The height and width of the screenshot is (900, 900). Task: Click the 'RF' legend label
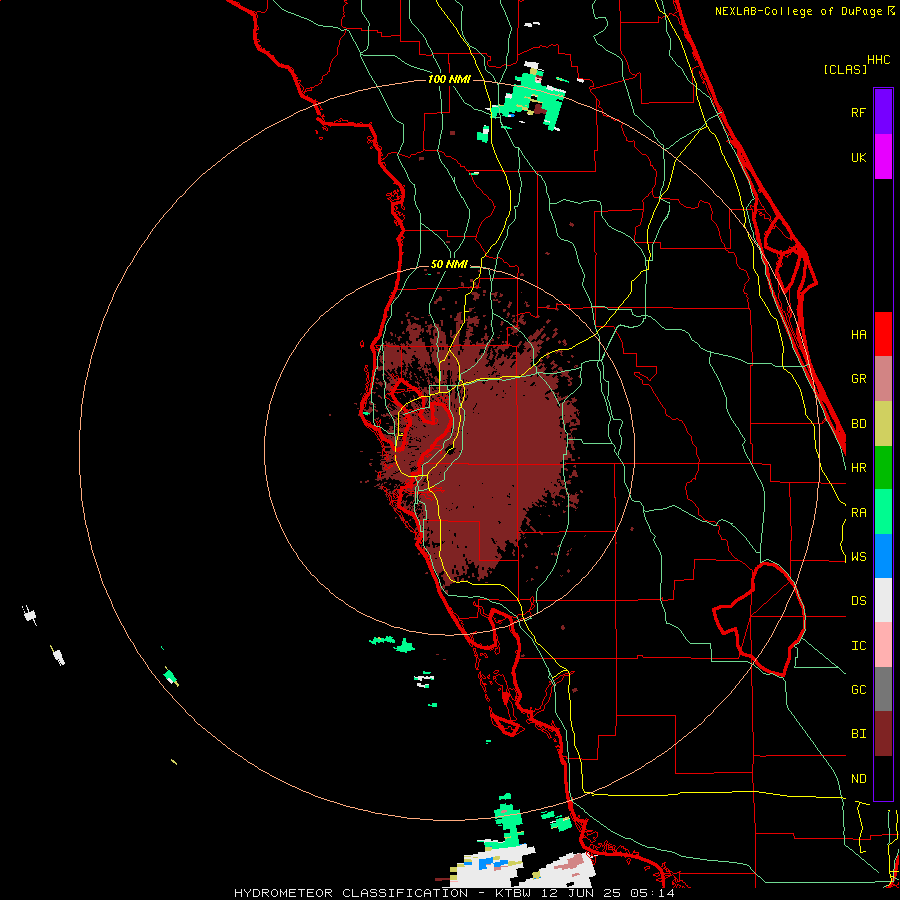(858, 112)
